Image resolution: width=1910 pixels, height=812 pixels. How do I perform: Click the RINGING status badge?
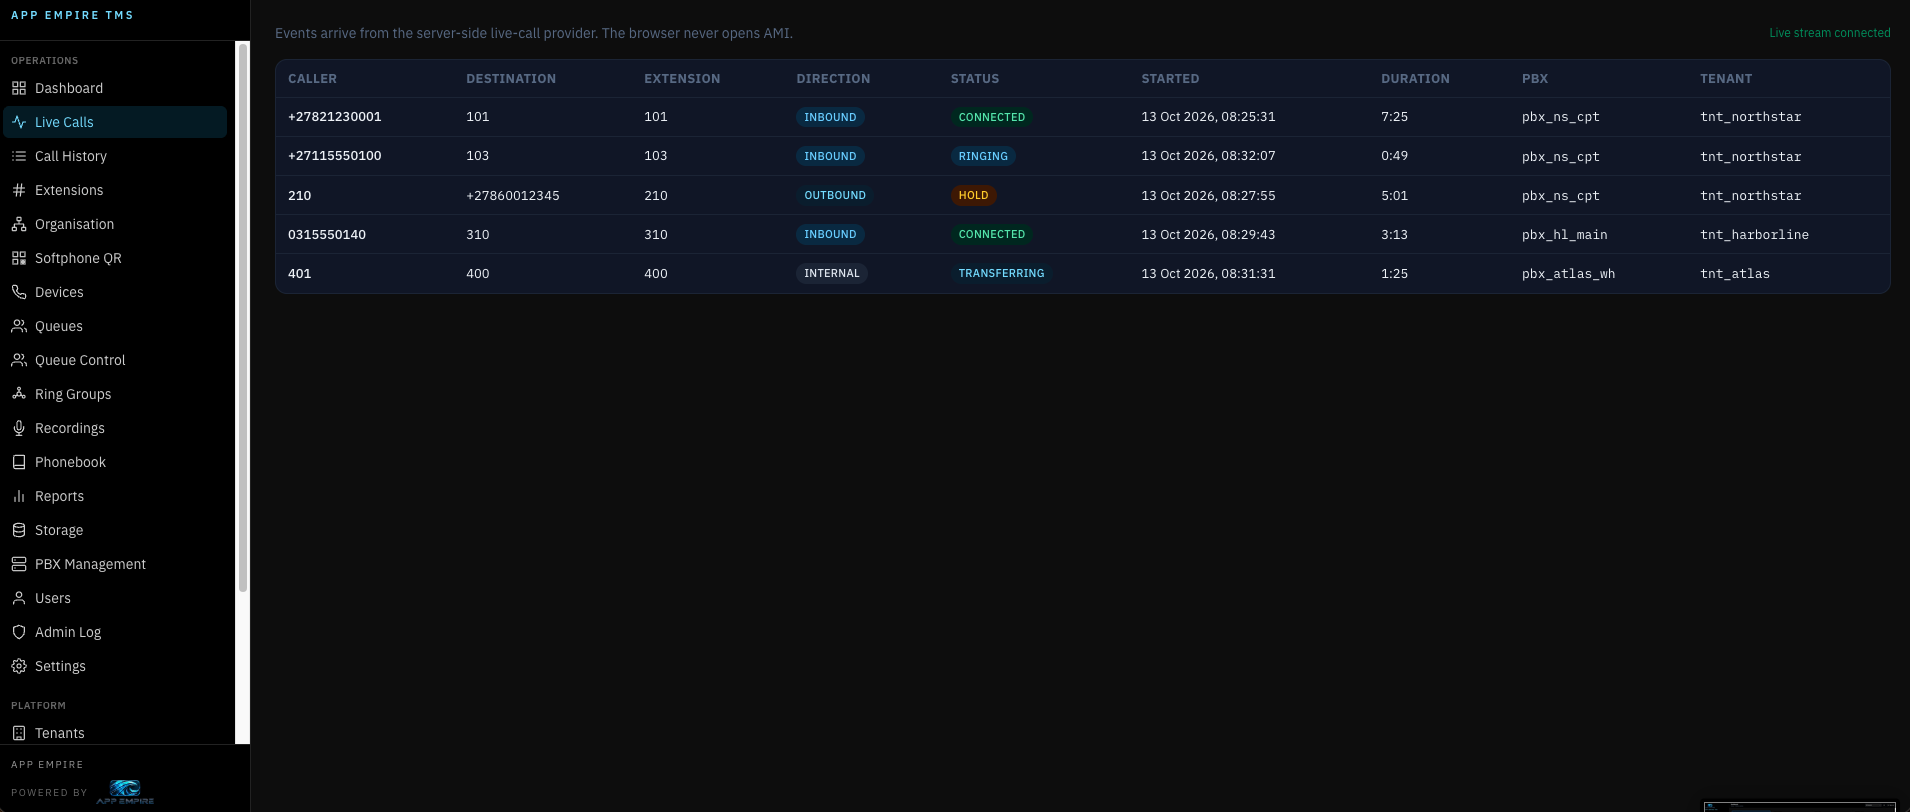click(983, 156)
